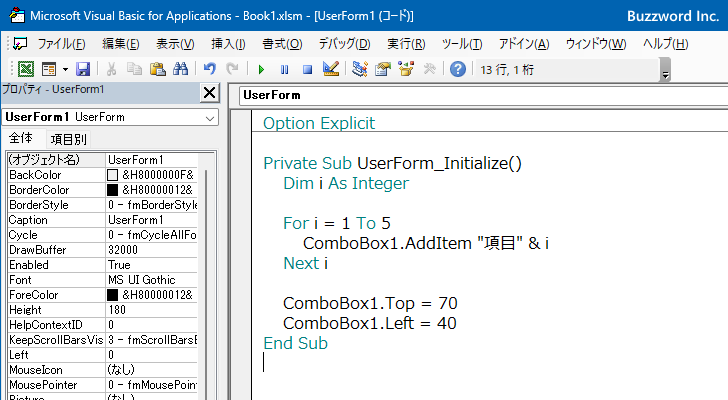Select the HelpContextID property row
The width and height of the screenshot is (728, 400).
pos(102,325)
